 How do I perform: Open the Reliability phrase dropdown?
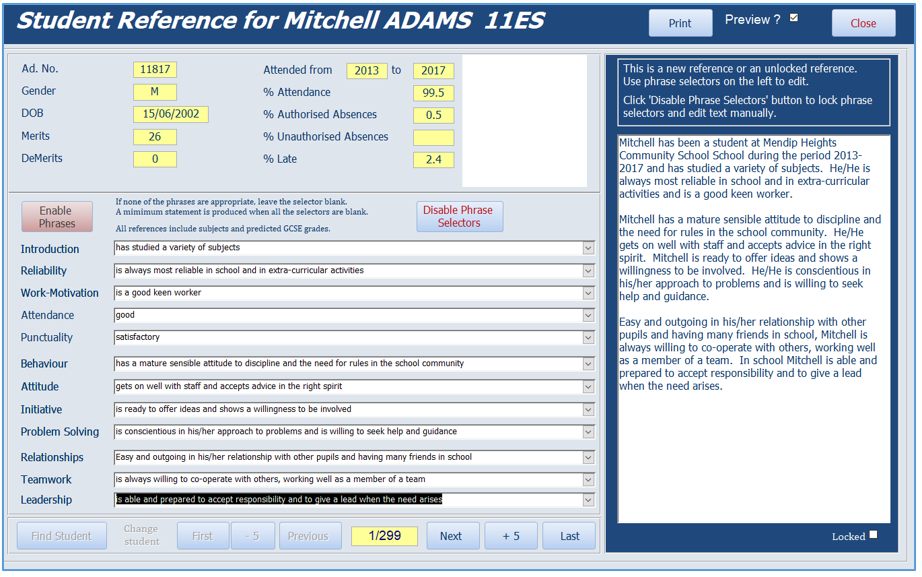(588, 271)
